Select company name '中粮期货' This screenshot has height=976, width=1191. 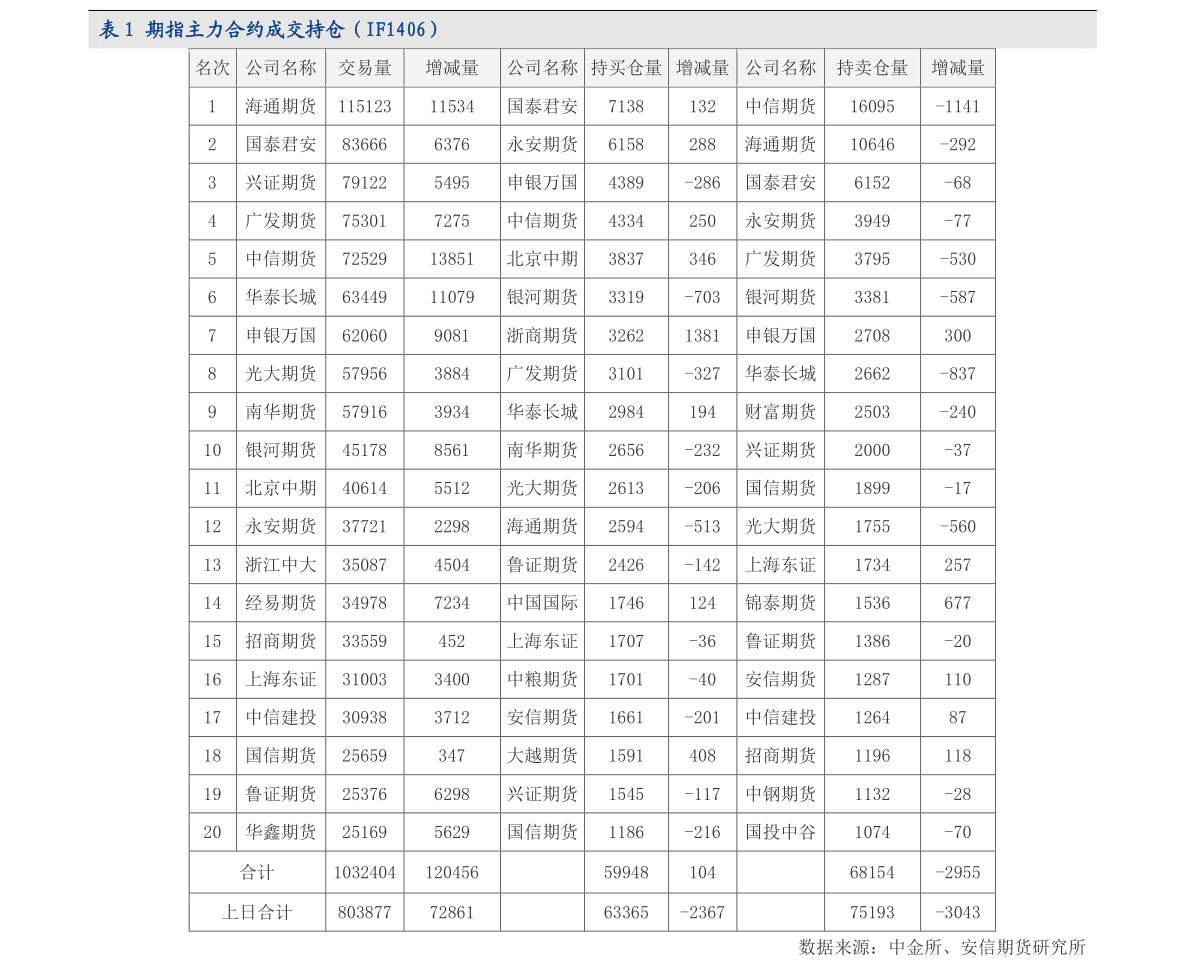pyautogui.click(x=542, y=679)
